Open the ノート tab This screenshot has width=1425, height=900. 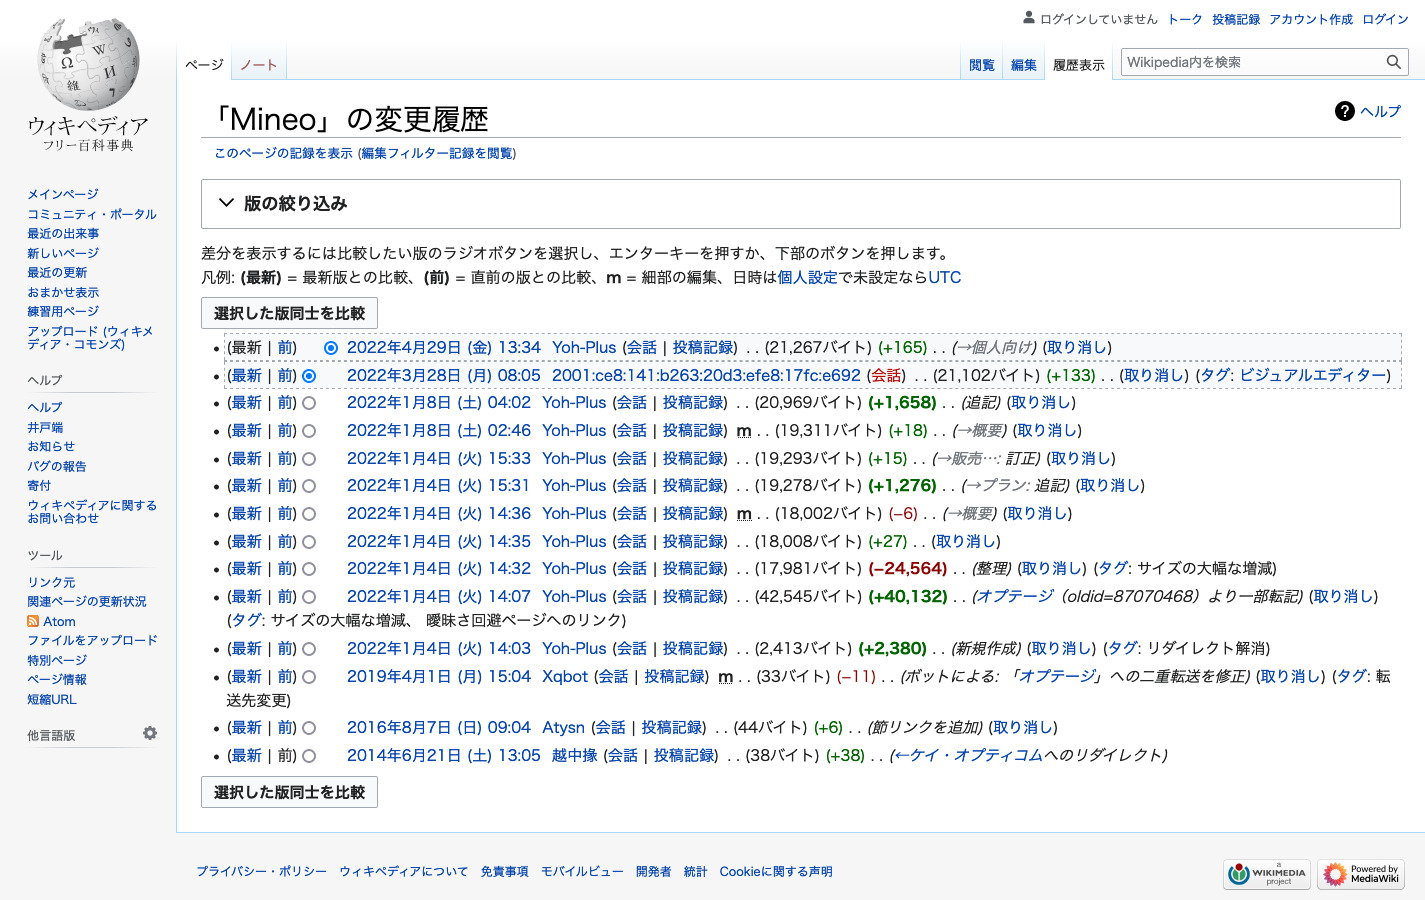pyautogui.click(x=258, y=65)
